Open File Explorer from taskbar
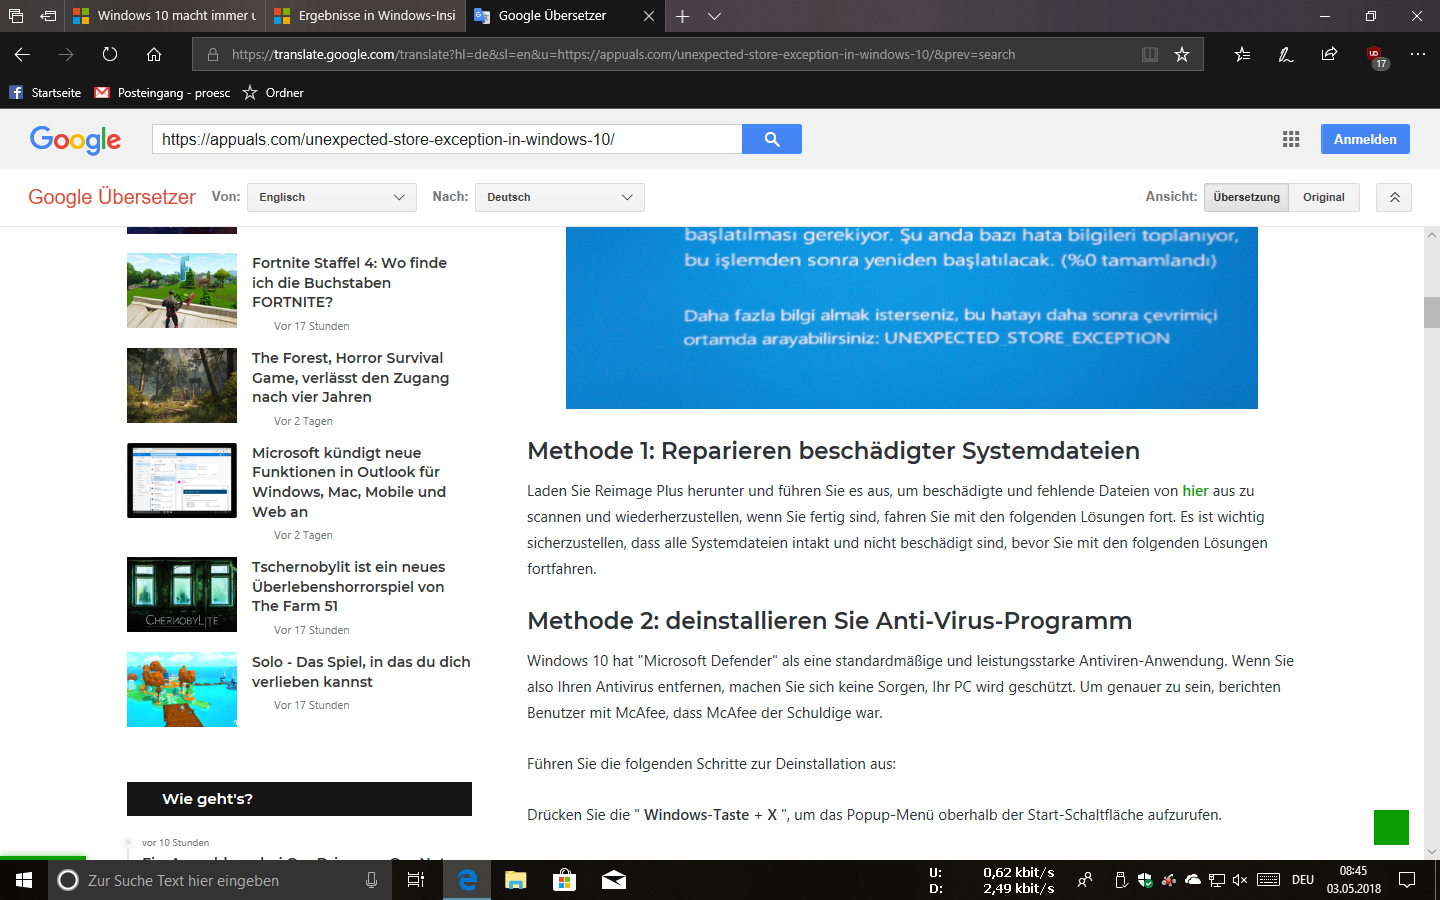The height and width of the screenshot is (900, 1440). click(x=515, y=880)
